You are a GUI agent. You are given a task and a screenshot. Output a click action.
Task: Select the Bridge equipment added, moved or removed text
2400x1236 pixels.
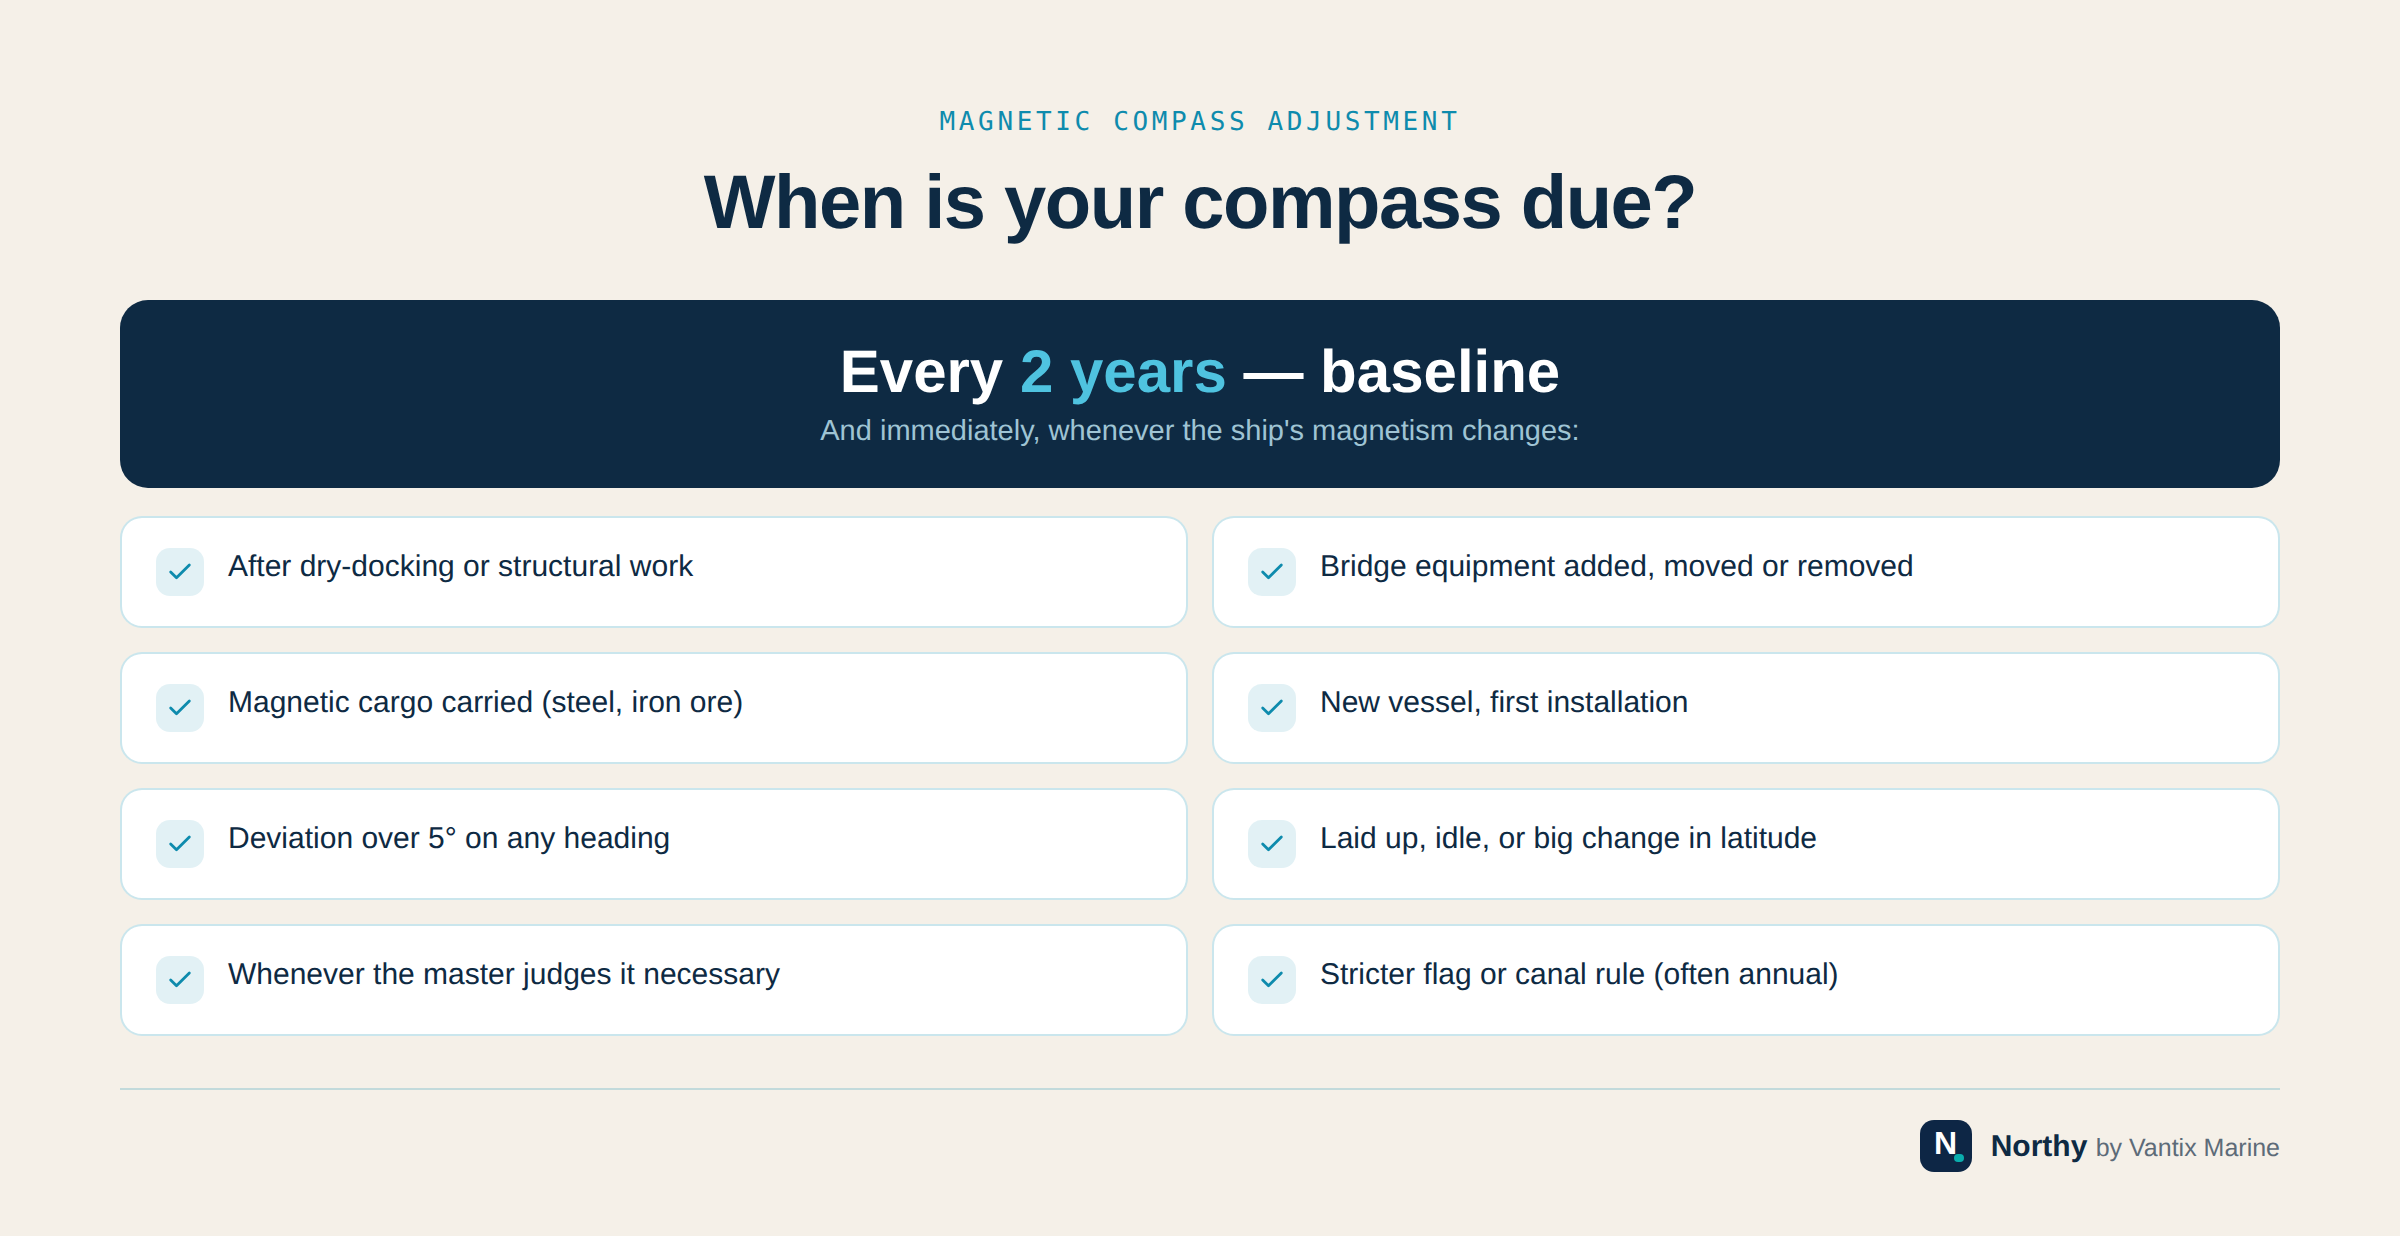click(1616, 566)
